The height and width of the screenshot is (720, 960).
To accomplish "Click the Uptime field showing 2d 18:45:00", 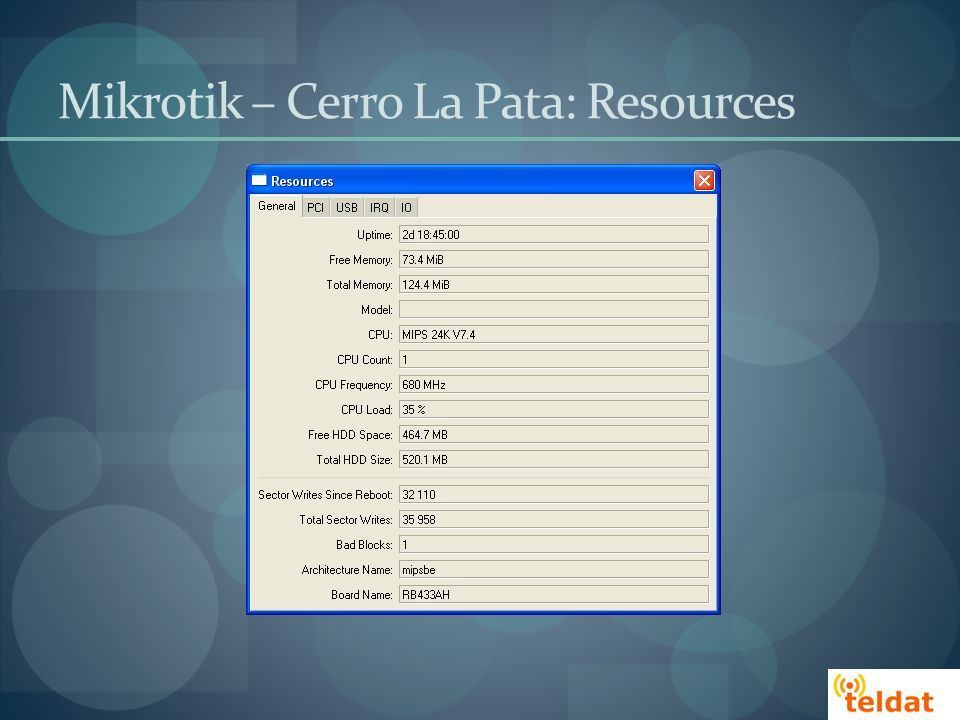I will click(x=553, y=234).
